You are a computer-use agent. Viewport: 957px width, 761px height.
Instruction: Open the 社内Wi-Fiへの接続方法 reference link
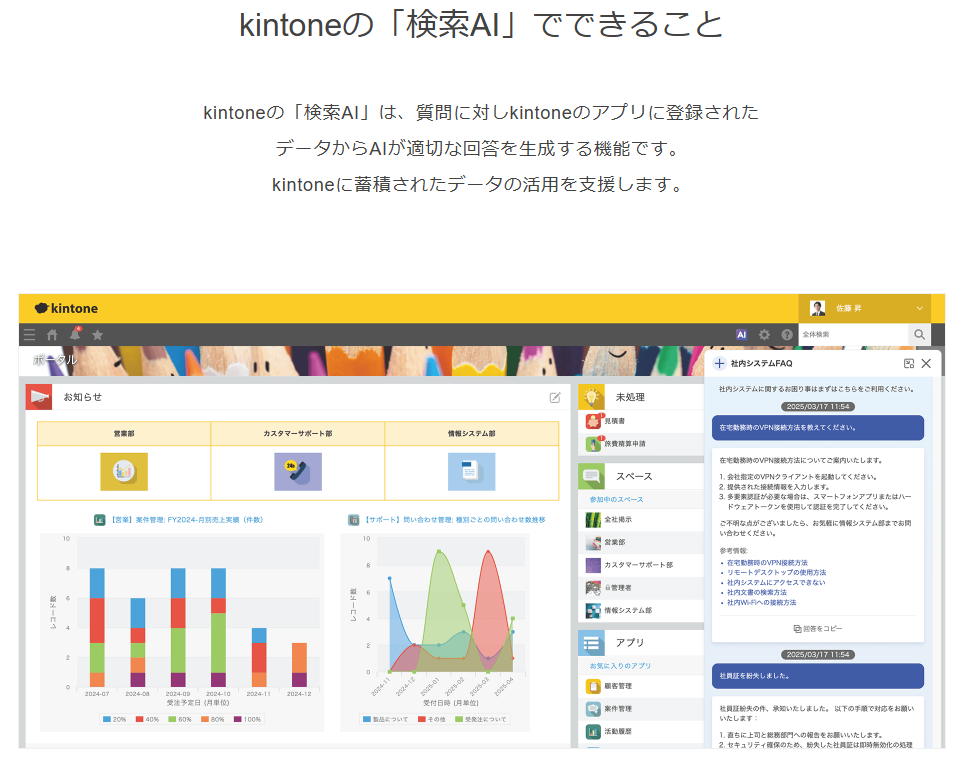click(x=762, y=602)
